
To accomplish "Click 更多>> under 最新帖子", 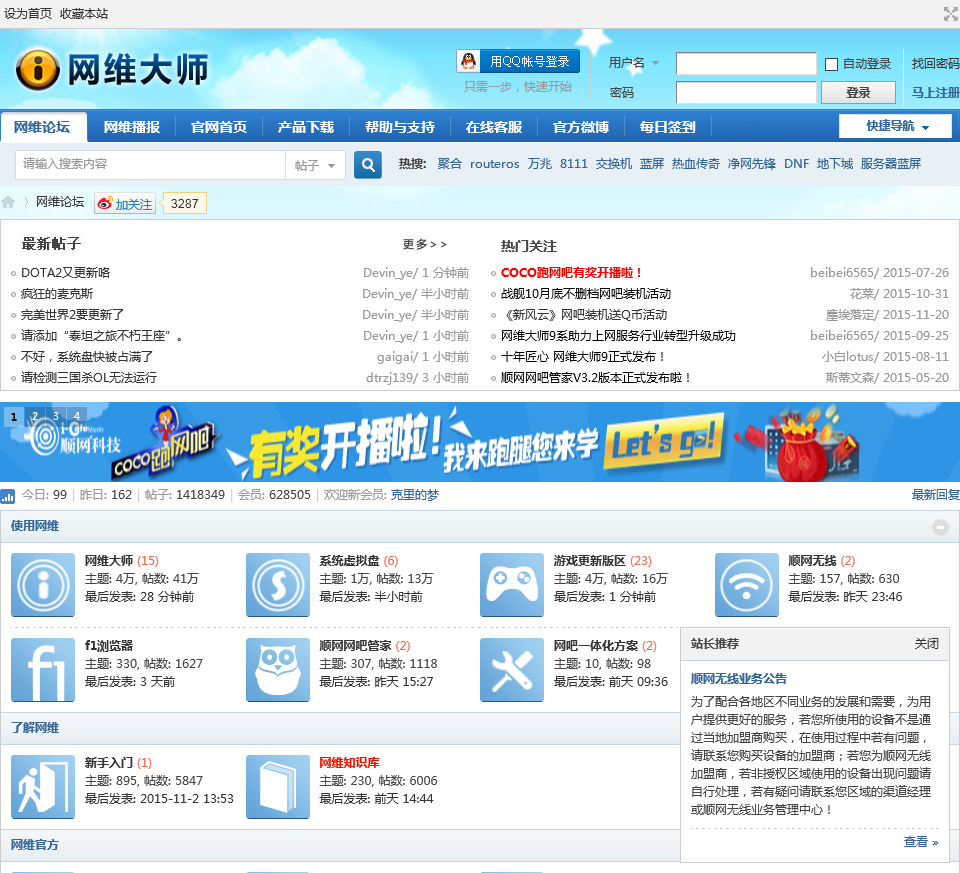I will pos(424,244).
